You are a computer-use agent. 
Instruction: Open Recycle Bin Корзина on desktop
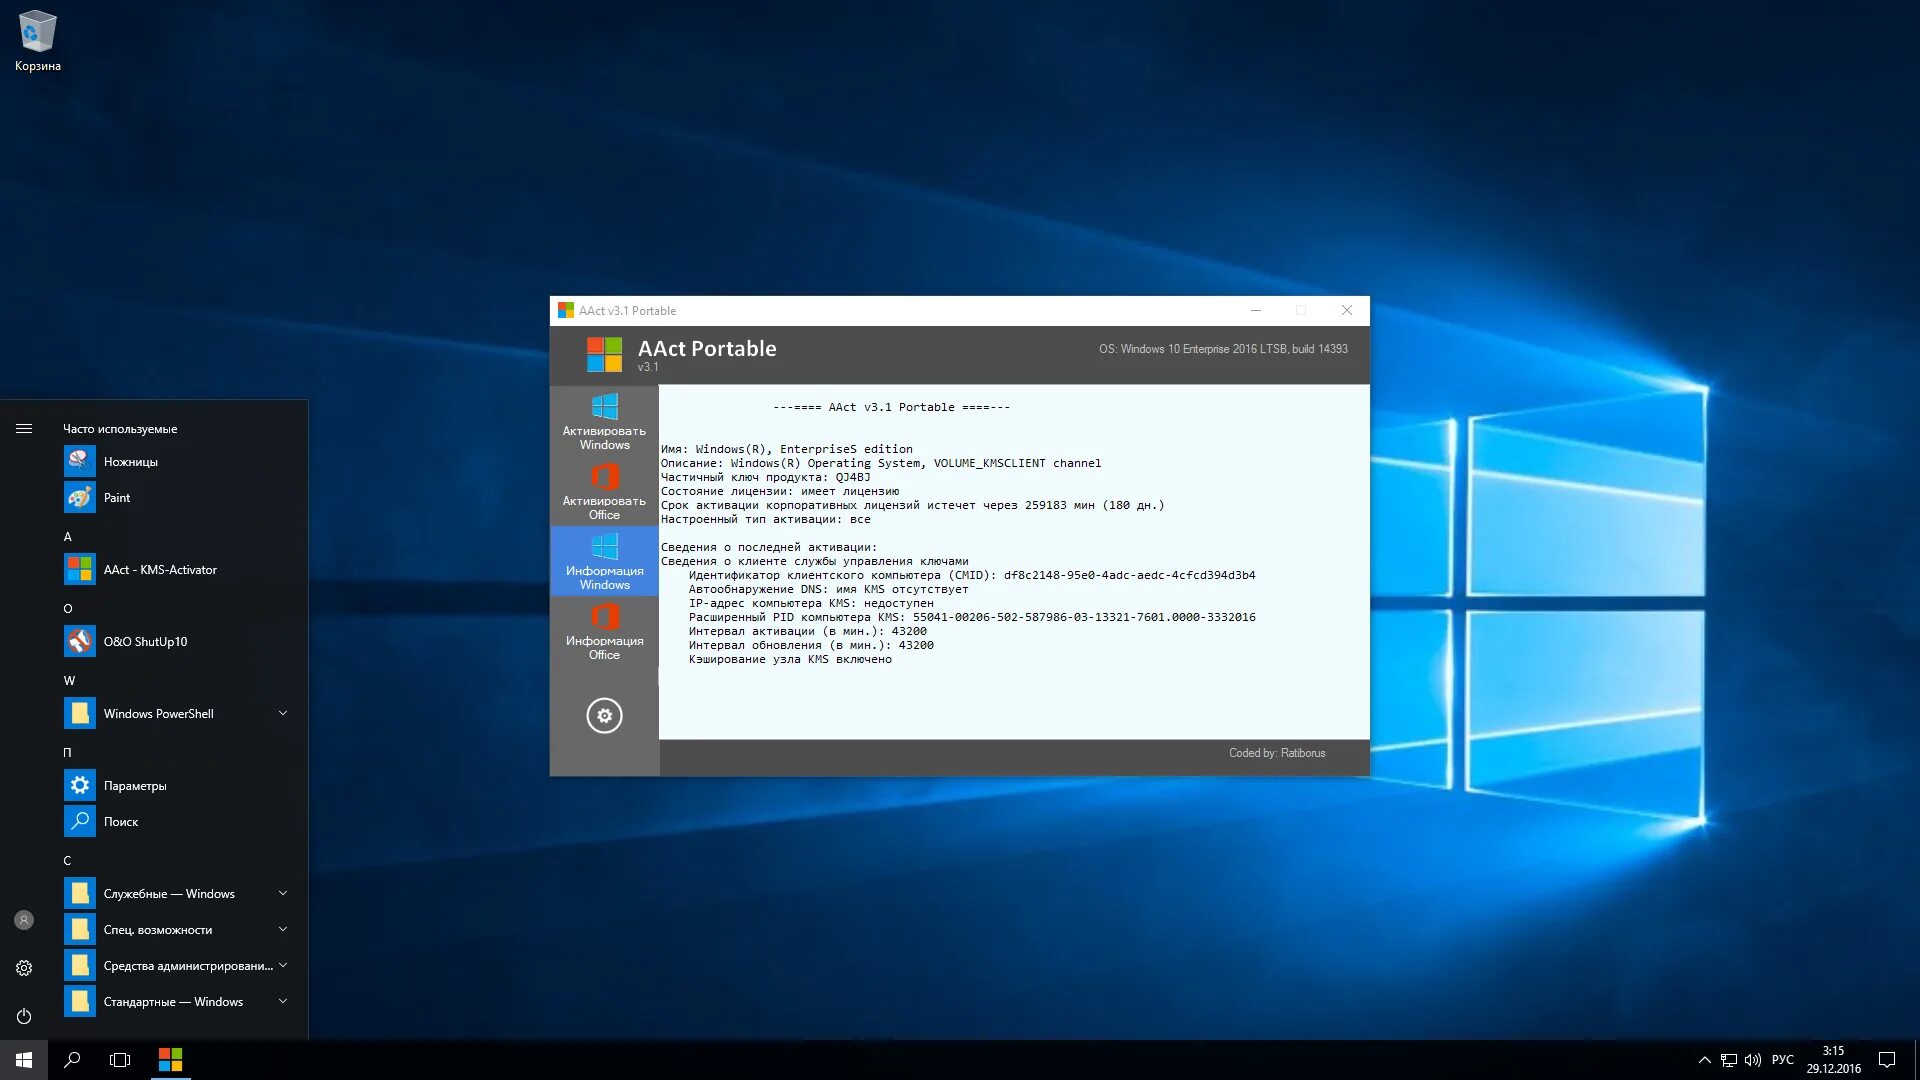tap(38, 41)
